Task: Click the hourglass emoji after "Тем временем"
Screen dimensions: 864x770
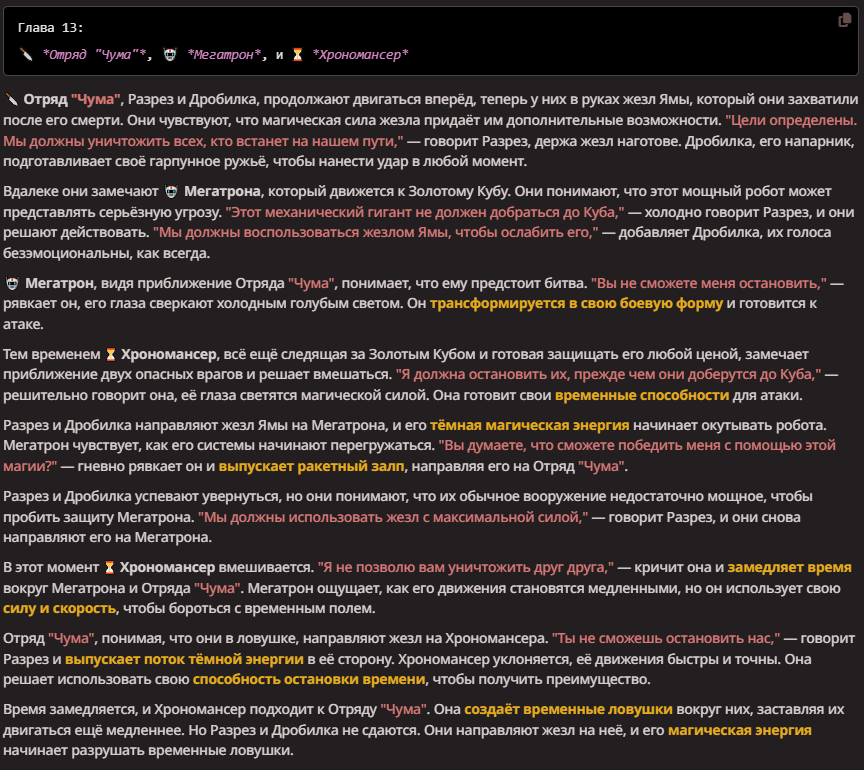Action: 111,354
